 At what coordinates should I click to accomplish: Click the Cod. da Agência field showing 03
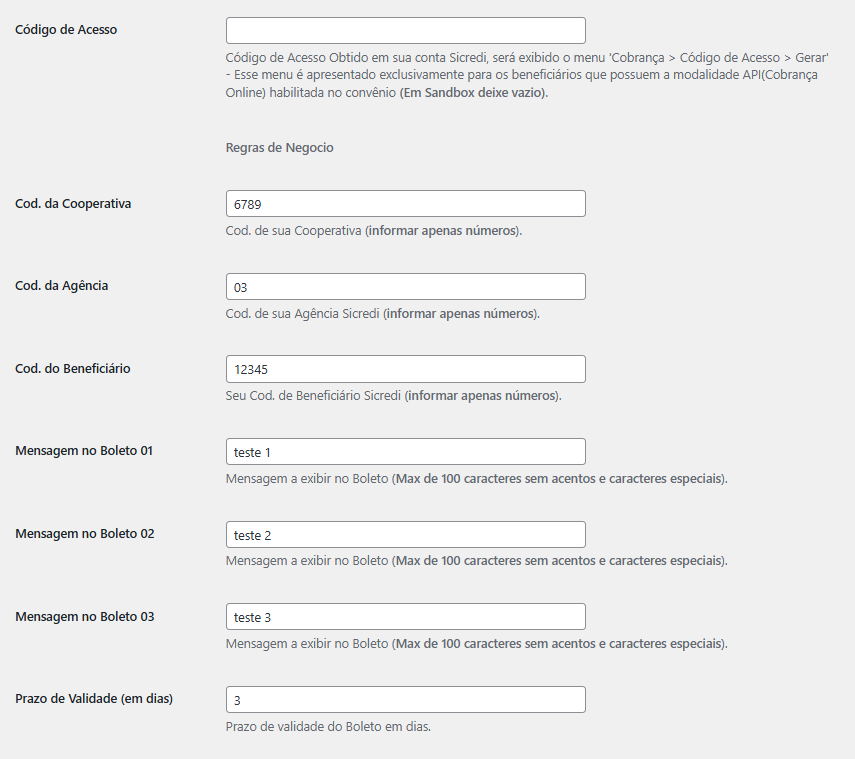[405, 287]
